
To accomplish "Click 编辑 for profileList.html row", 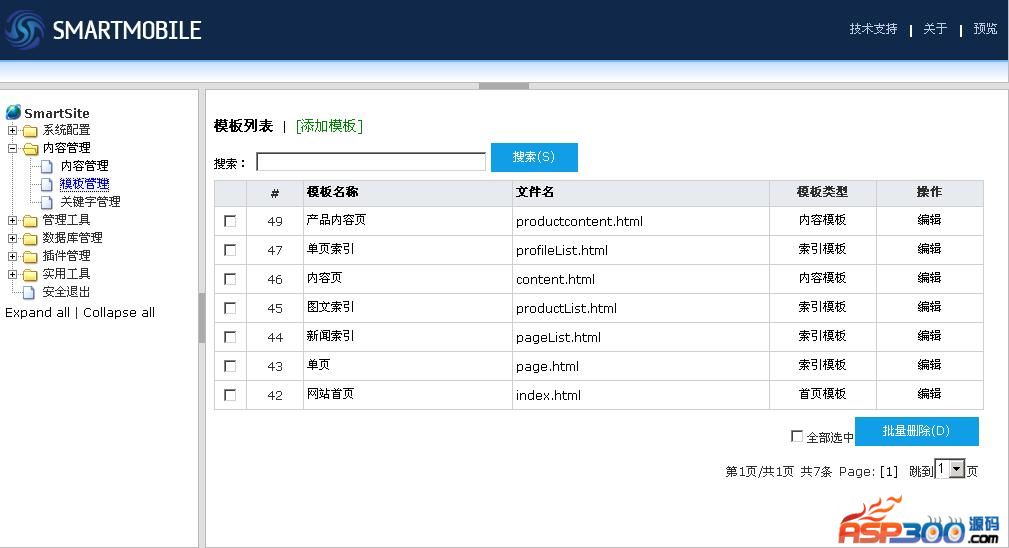I will pyautogui.click(x=929, y=249).
